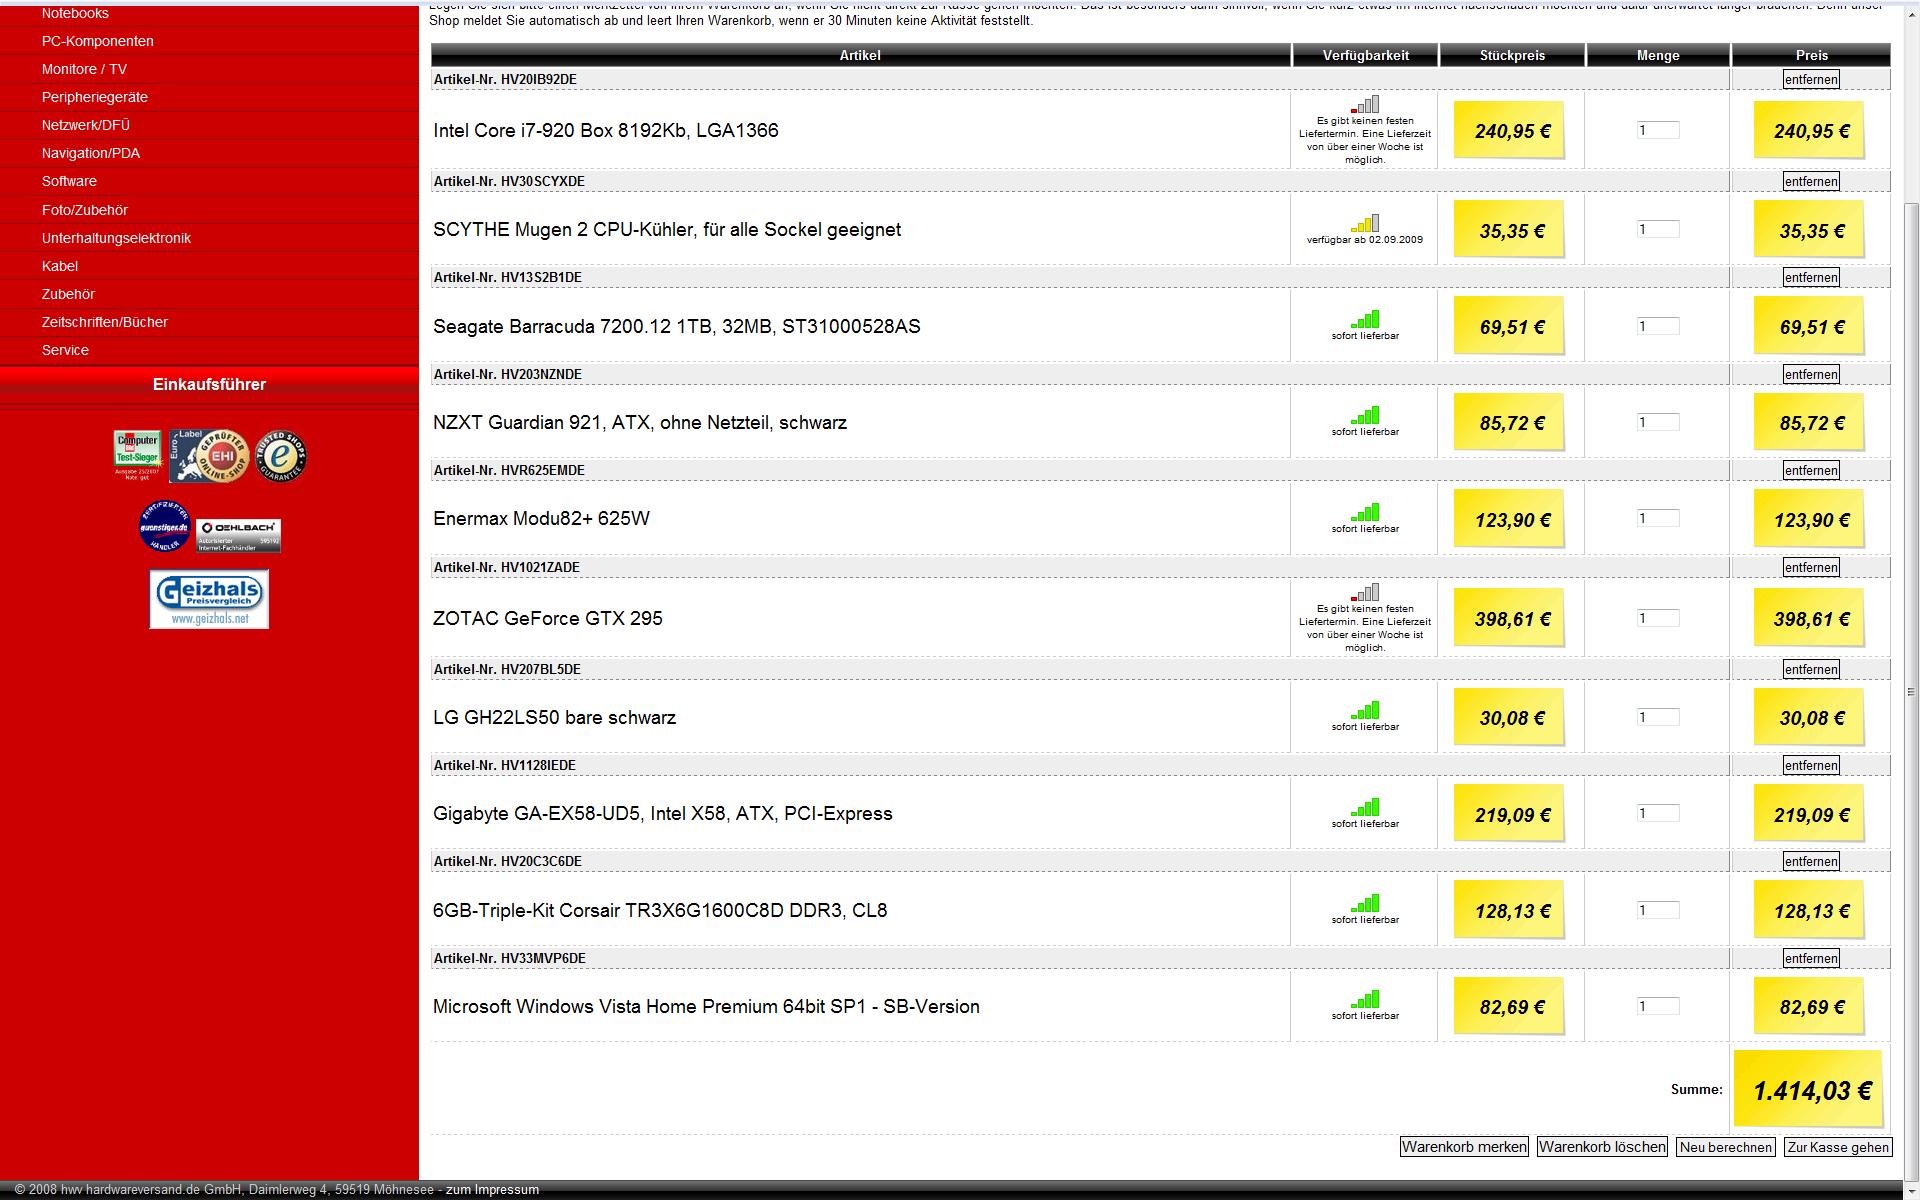Open the Einkaufsführer section
The width and height of the screenshot is (1920, 1200).
point(209,384)
